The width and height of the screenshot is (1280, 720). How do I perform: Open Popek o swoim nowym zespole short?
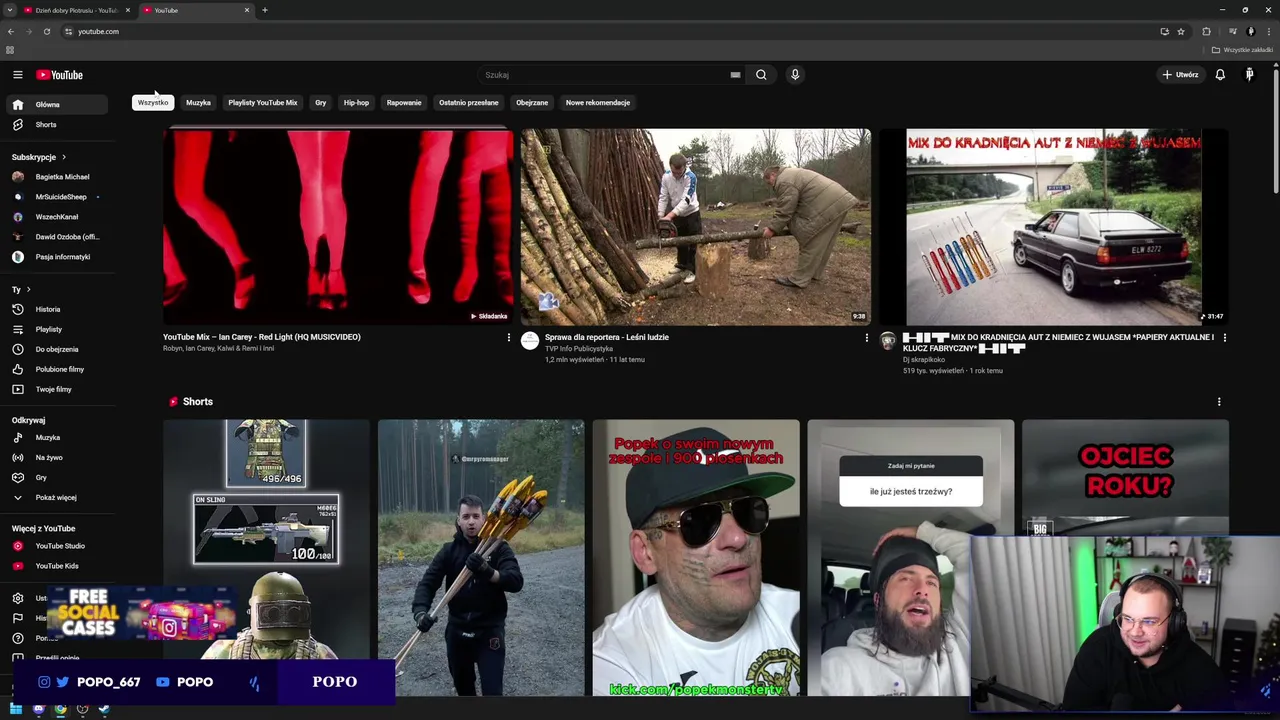(x=696, y=558)
